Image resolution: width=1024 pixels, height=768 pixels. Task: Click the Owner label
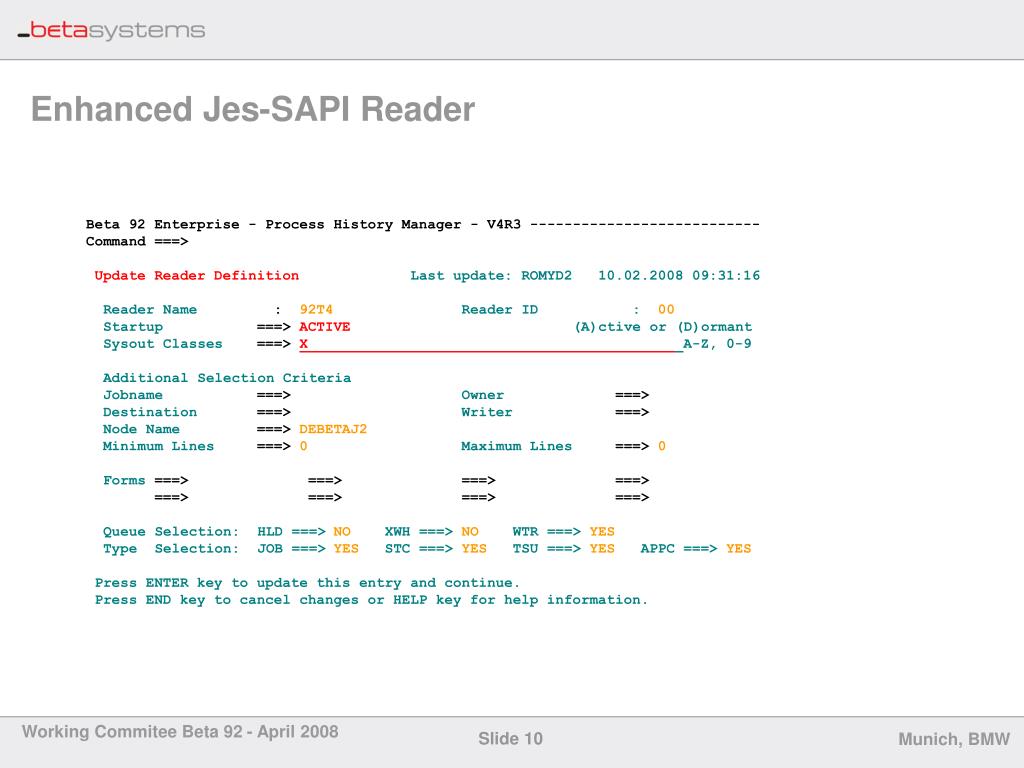tap(483, 395)
